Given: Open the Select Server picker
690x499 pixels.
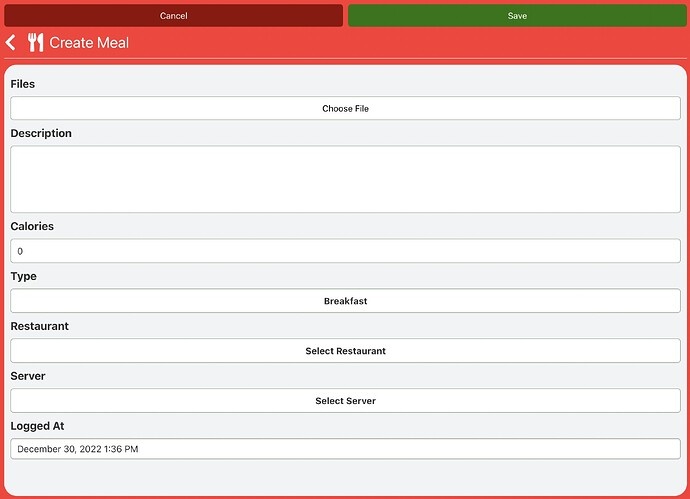Looking at the screenshot, I should pos(345,400).
